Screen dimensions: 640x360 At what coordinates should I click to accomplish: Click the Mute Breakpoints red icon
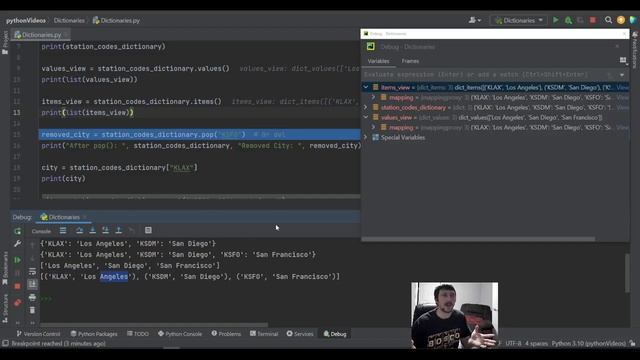(18, 302)
